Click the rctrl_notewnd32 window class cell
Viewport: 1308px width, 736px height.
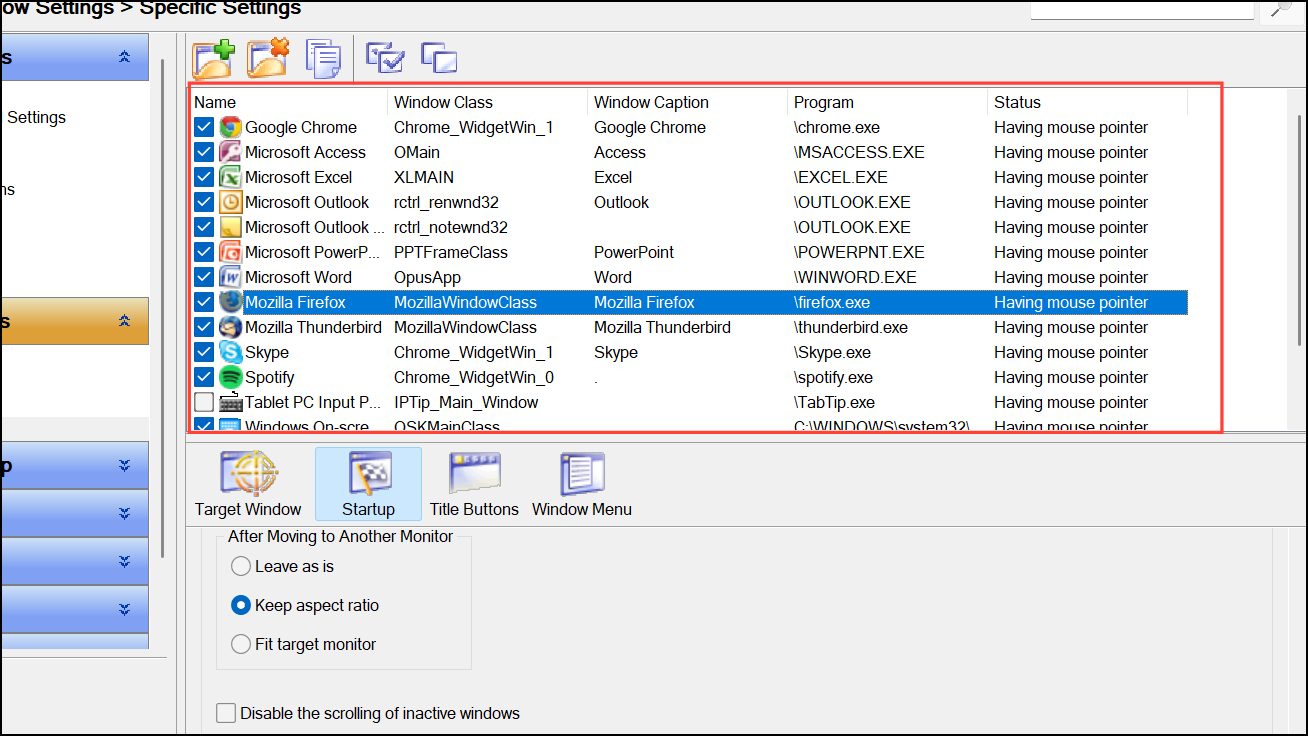coord(451,227)
